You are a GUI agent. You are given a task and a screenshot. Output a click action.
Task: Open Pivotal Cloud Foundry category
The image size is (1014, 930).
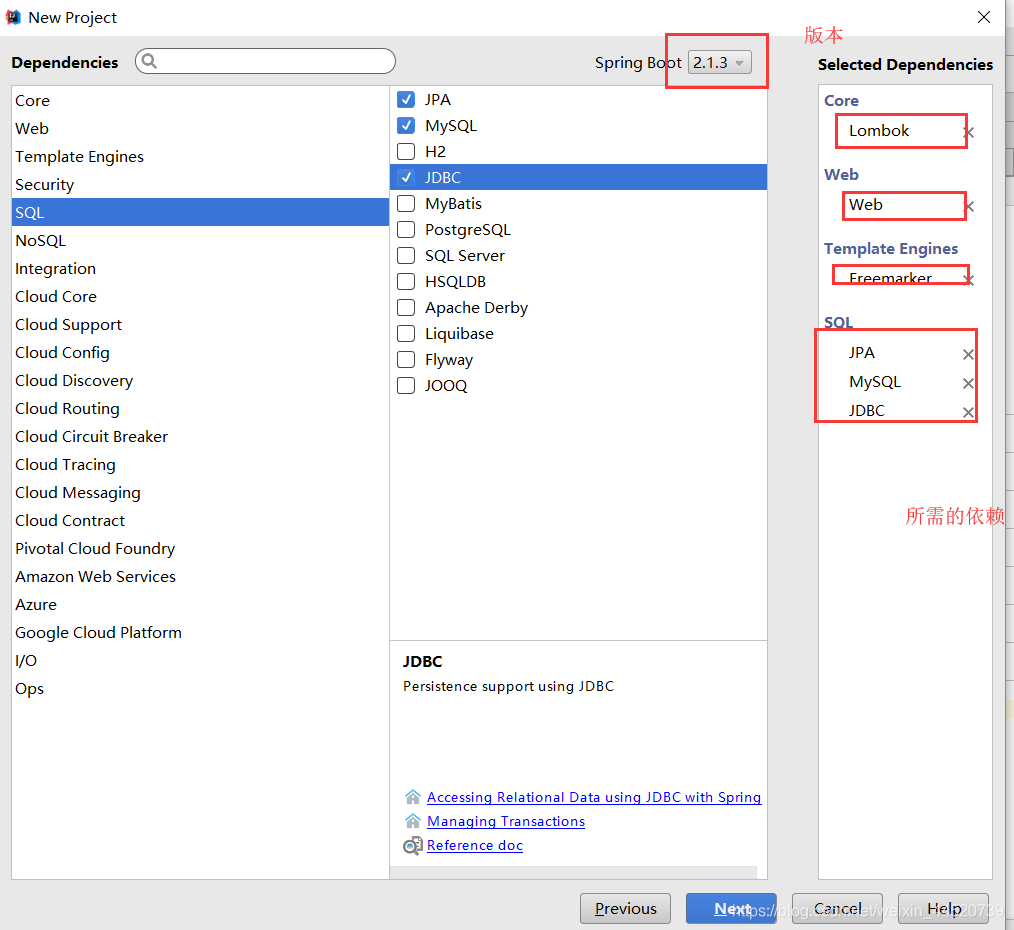point(200,548)
